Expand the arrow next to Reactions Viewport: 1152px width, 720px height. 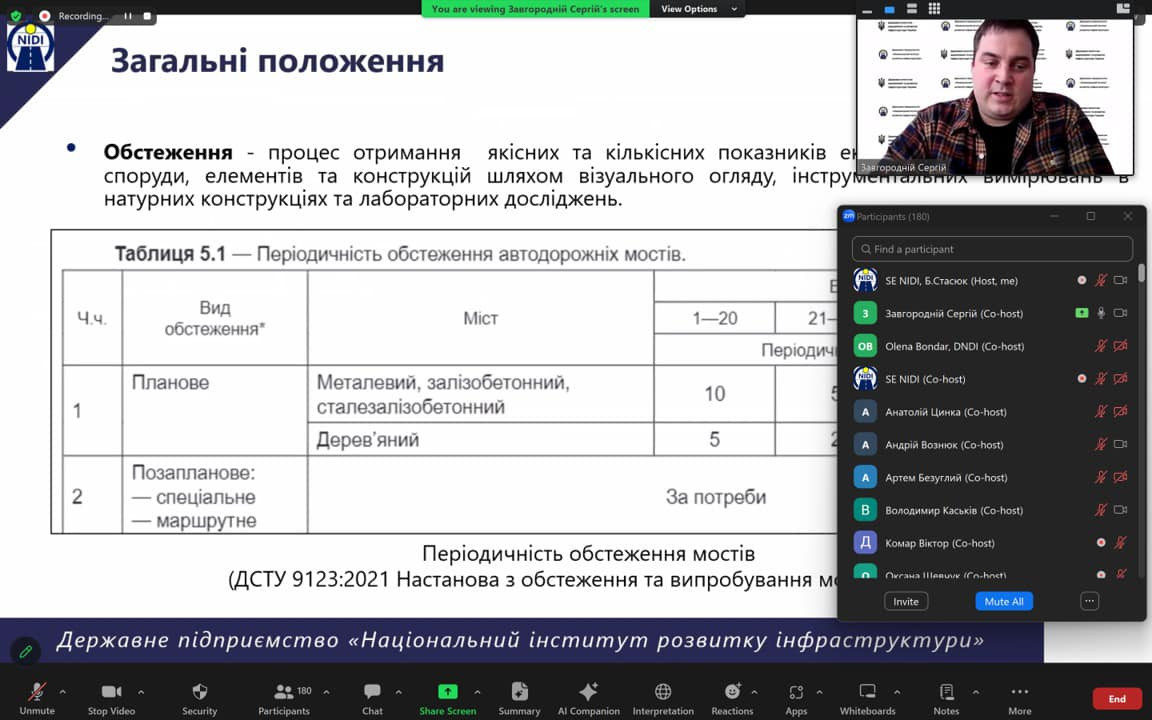pos(765,691)
